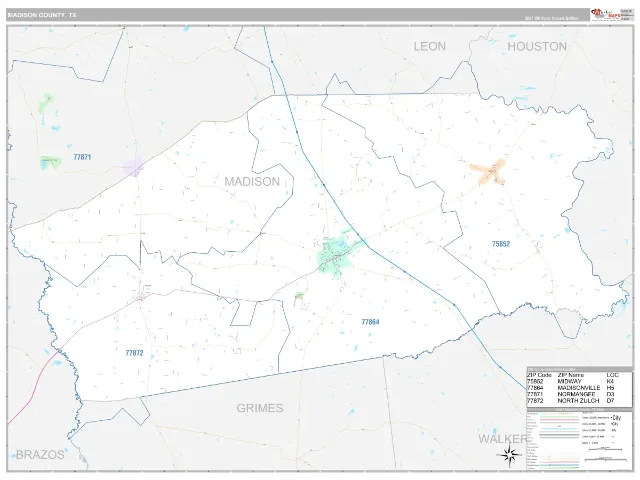Click the purple Normangee city area
This screenshot has height=480, width=640.
point(133,166)
